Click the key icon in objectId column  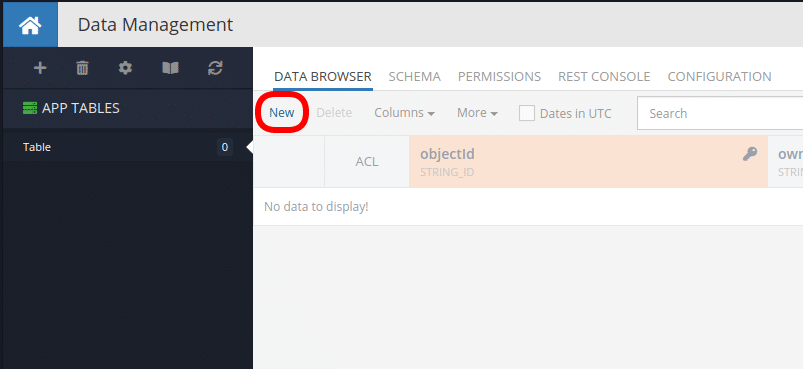[750, 154]
